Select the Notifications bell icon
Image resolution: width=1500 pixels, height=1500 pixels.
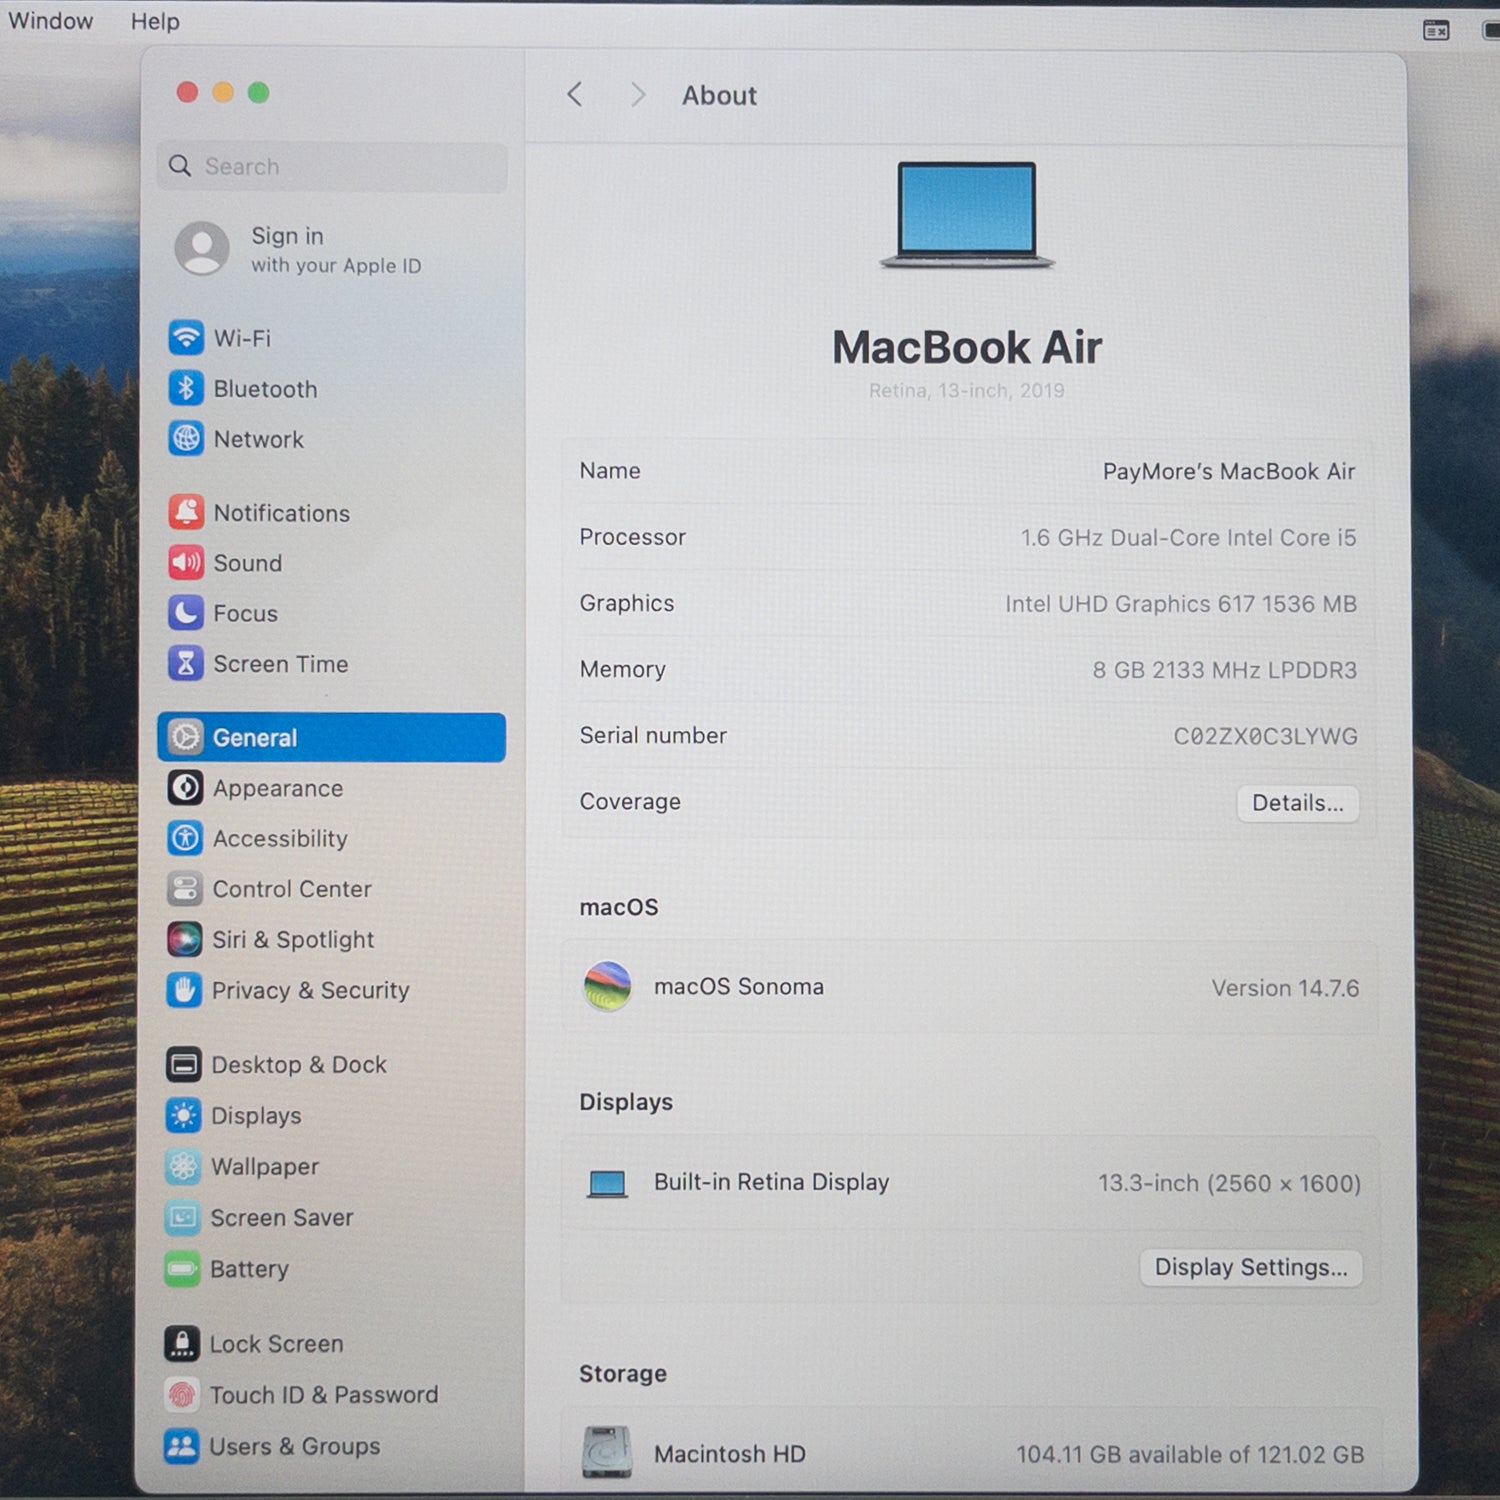pyautogui.click(x=186, y=512)
